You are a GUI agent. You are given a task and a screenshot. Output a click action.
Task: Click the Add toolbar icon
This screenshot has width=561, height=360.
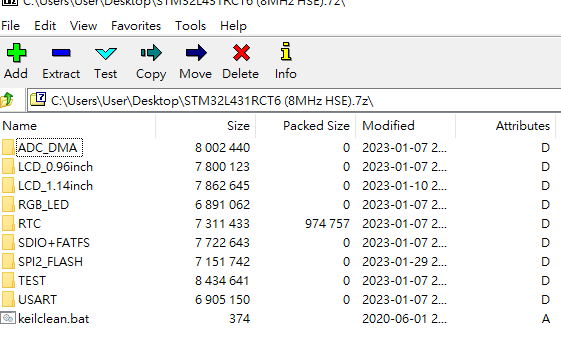(16, 53)
